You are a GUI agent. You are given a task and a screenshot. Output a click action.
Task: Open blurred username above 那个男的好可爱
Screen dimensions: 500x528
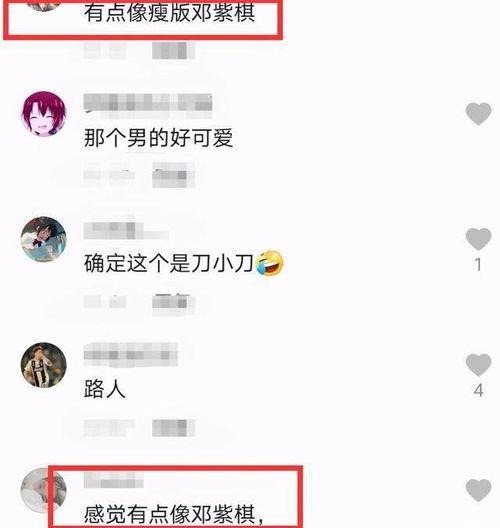pos(148,102)
